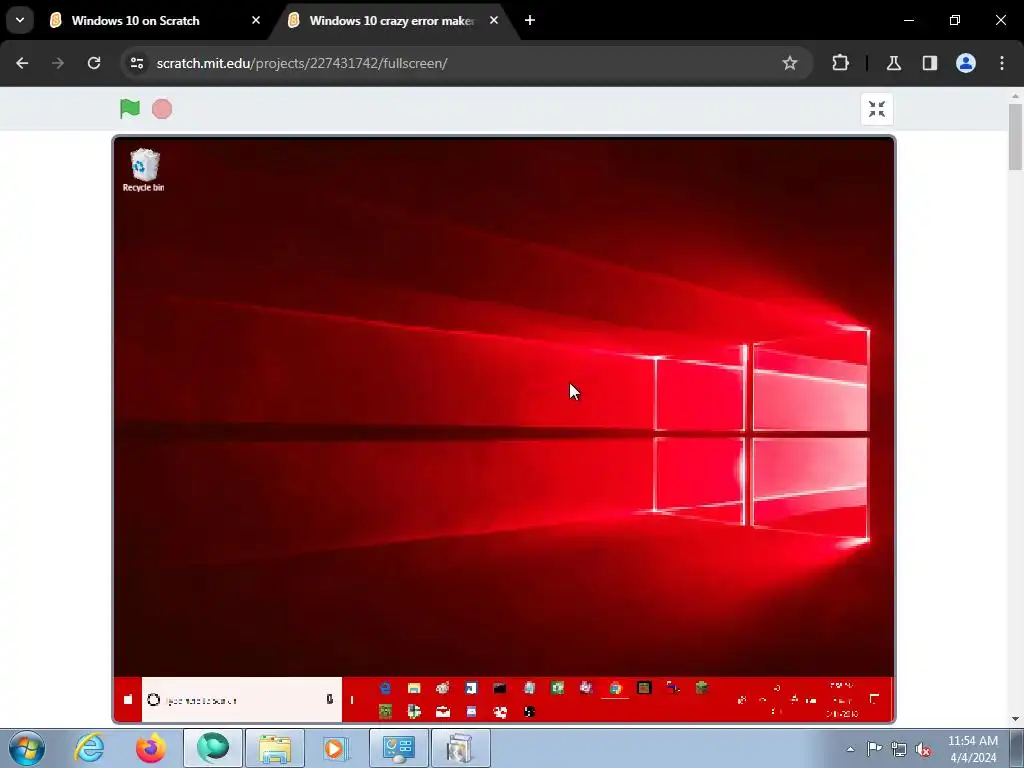The width and height of the screenshot is (1024, 768).
Task: Open Edge icon in simulated taskbar
Action: [385, 688]
